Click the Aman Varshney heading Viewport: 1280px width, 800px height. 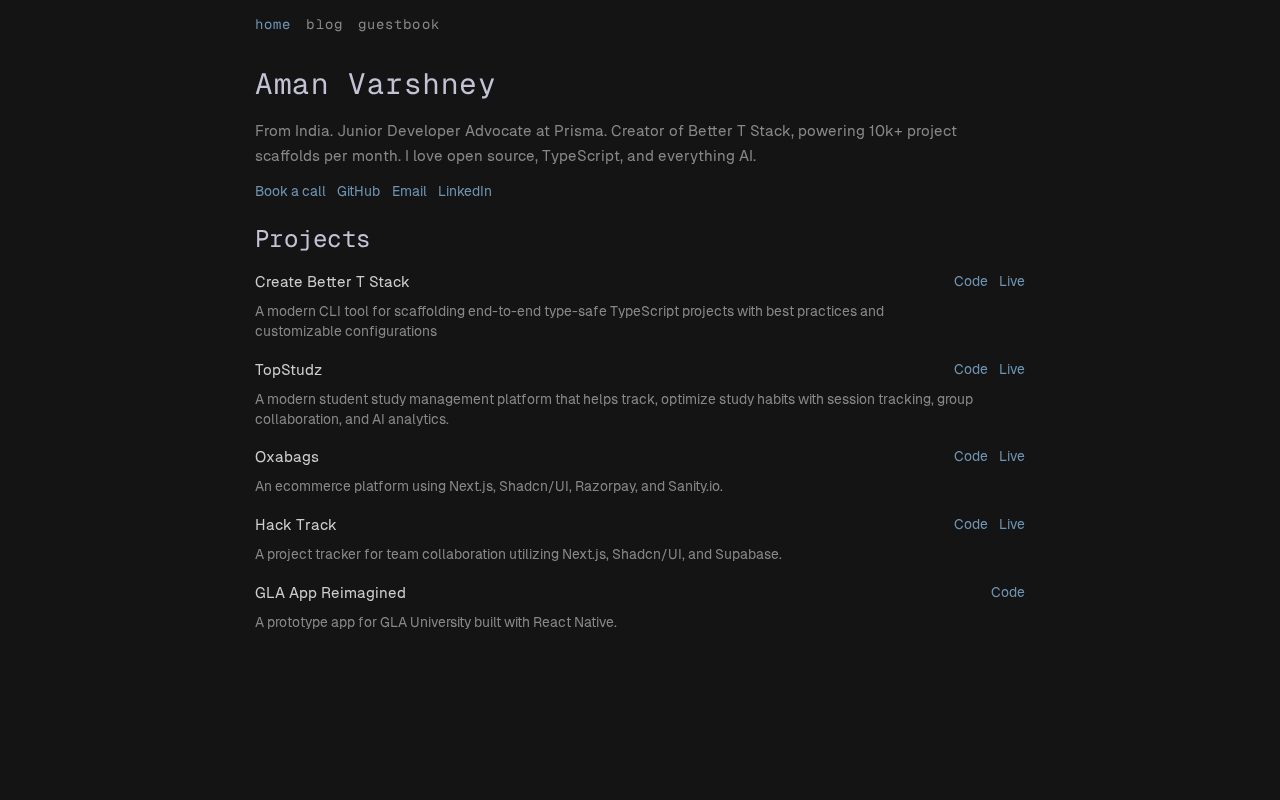pyautogui.click(x=375, y=84)
